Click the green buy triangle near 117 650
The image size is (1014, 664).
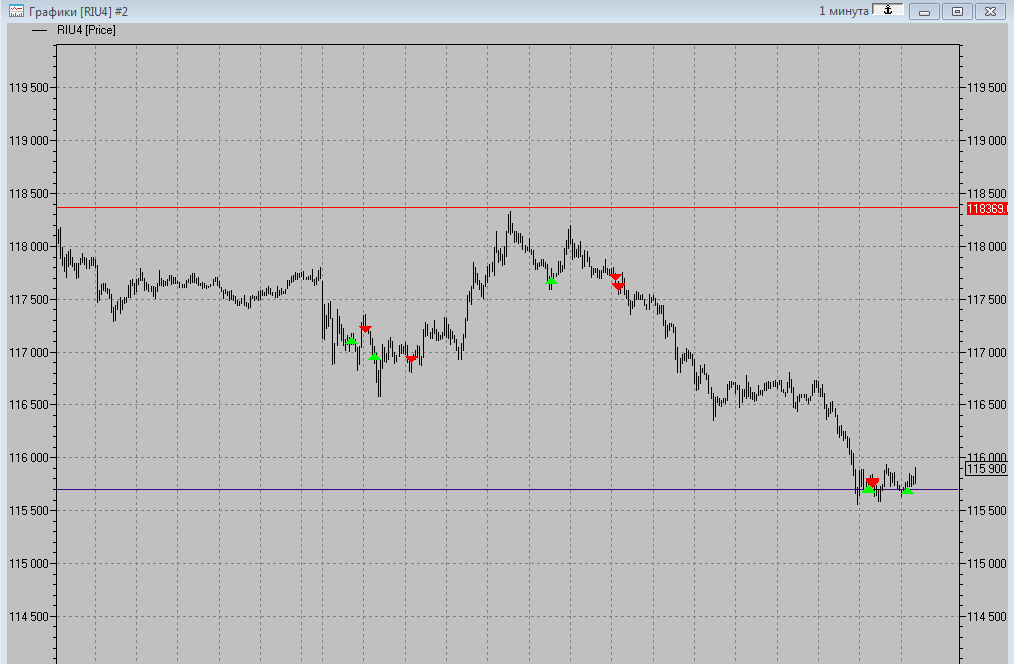(x=551, y=281)
